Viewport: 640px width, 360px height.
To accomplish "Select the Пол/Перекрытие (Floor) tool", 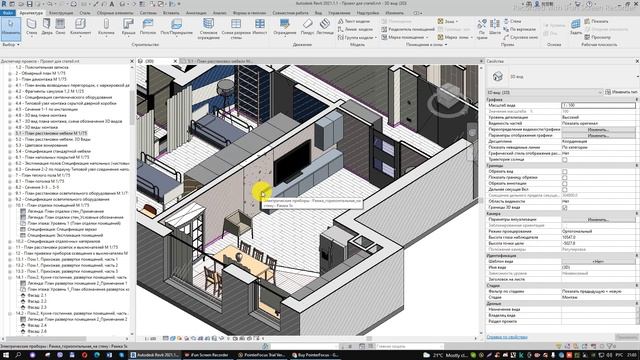I will click(176, 27).
